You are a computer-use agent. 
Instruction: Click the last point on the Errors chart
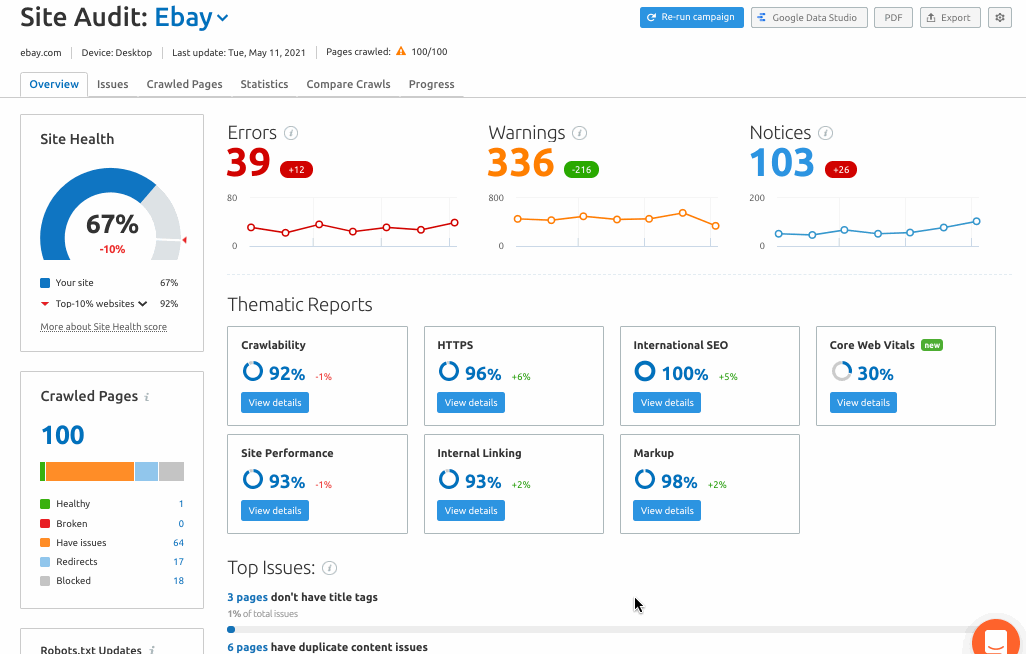coord(454,222)
